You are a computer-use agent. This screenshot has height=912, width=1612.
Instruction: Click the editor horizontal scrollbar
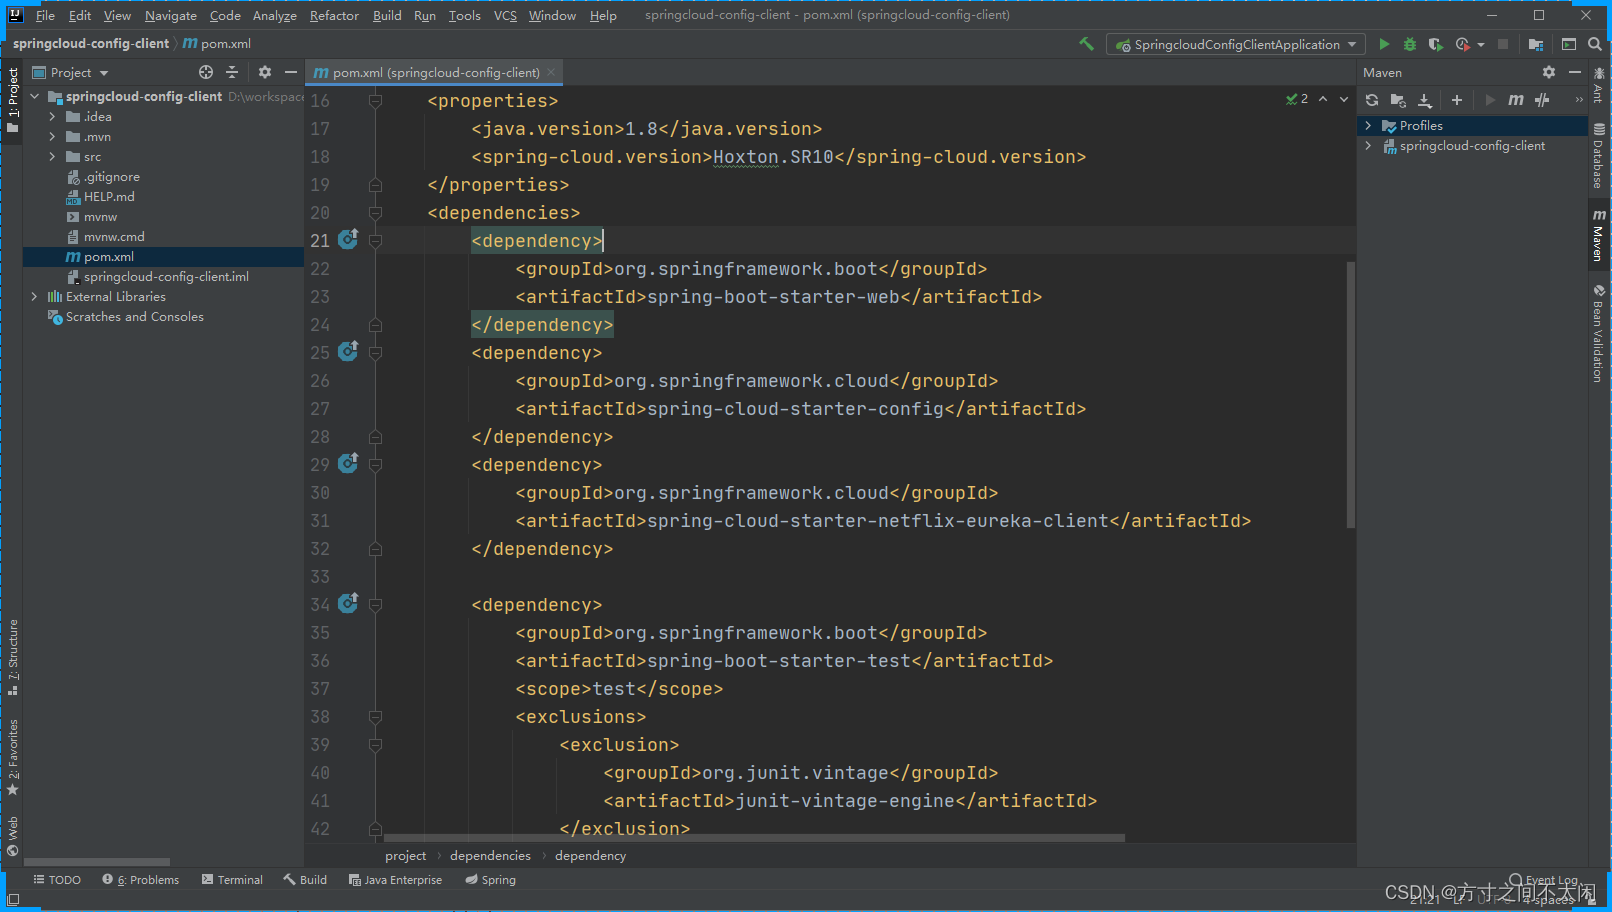pos(754,838)
